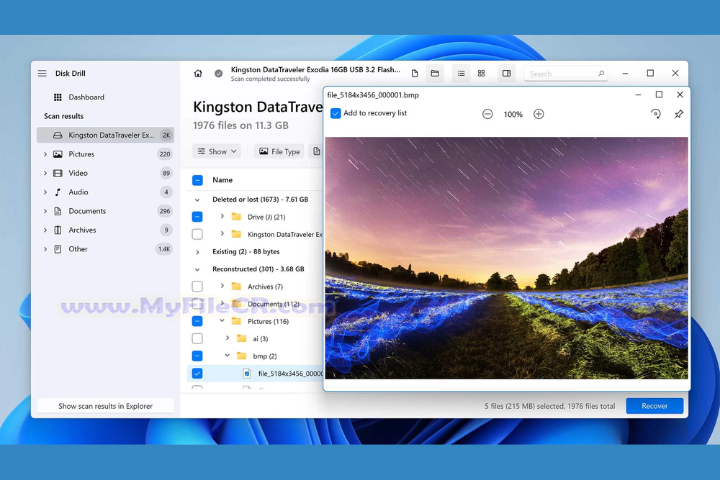Viewport: 720px width, 480px height.
Task: Click the Documents category icon
Action: 57,211
